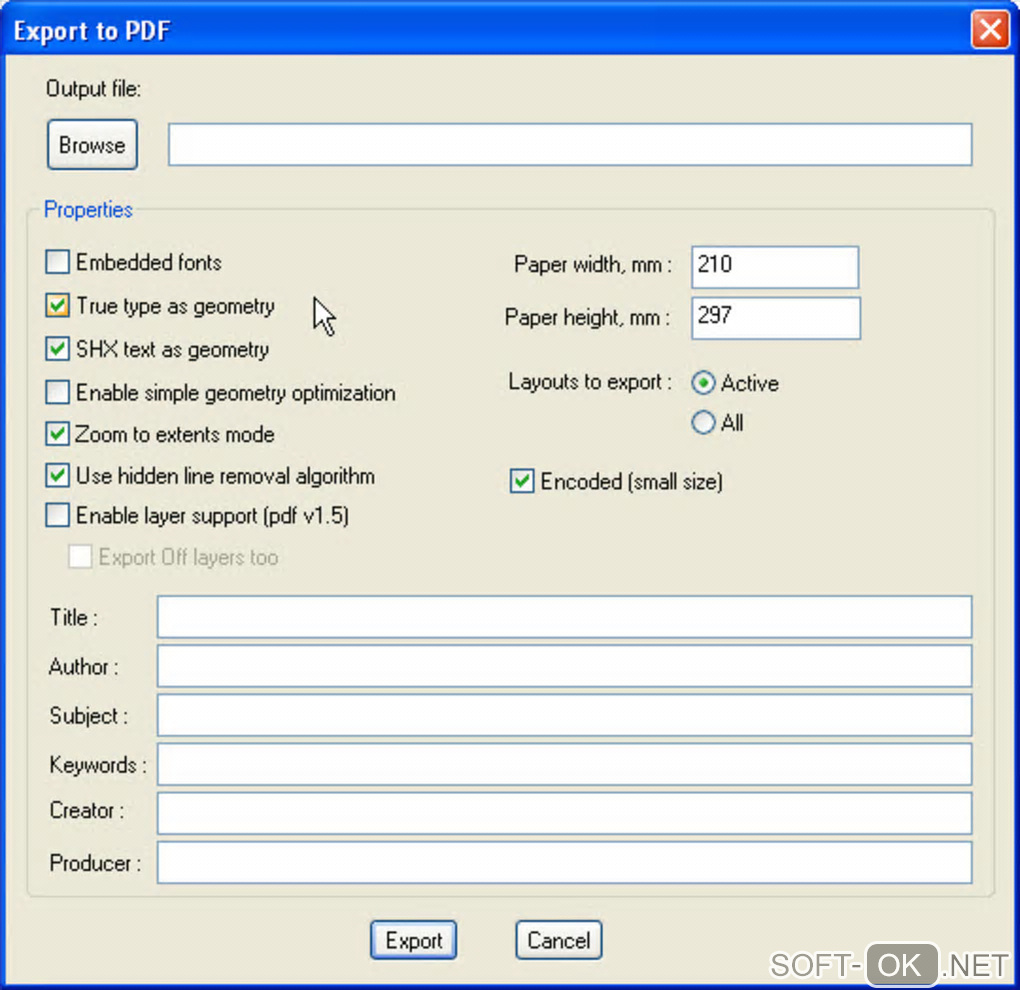
Task: Enable simple geometry optimization checkbox
Action: pos(57,393)
